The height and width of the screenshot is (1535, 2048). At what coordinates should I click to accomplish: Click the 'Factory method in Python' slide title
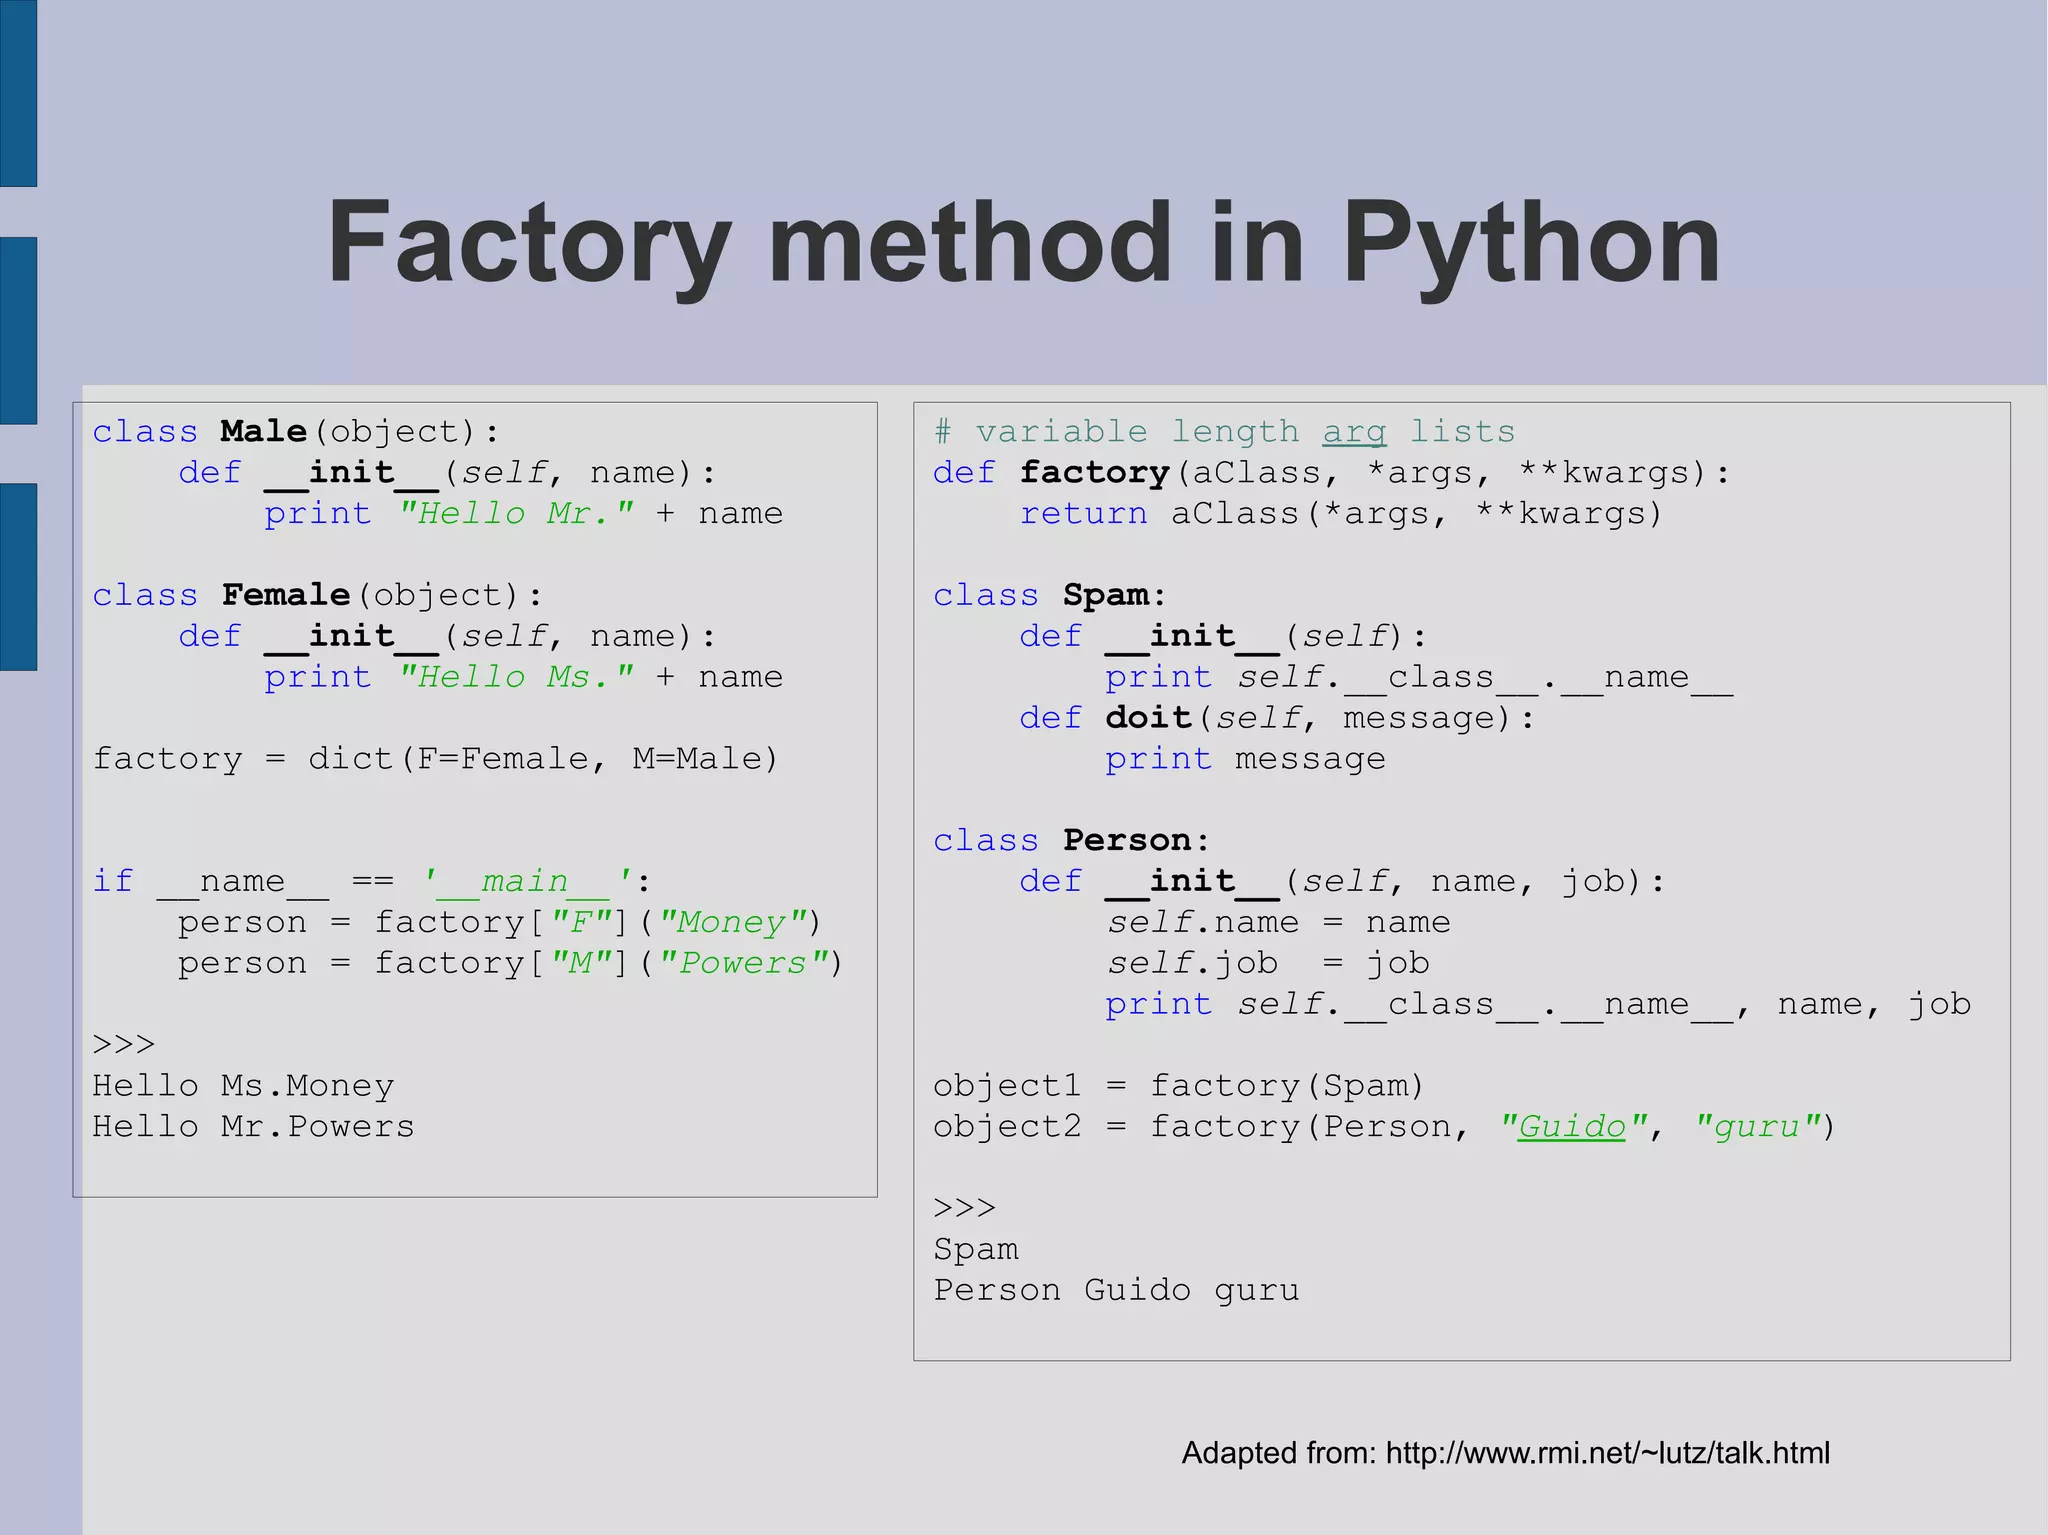coord(1023,243)
